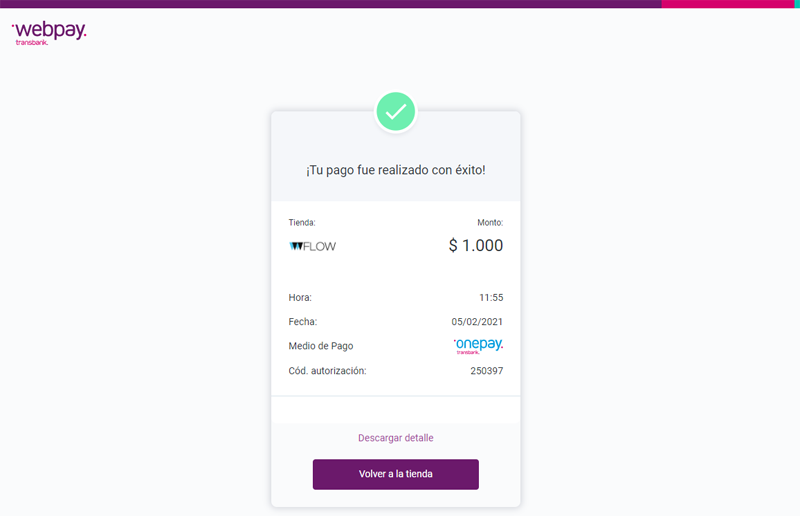Click the success message heading text
The image size is (800, 516).
tap(395, 170)
